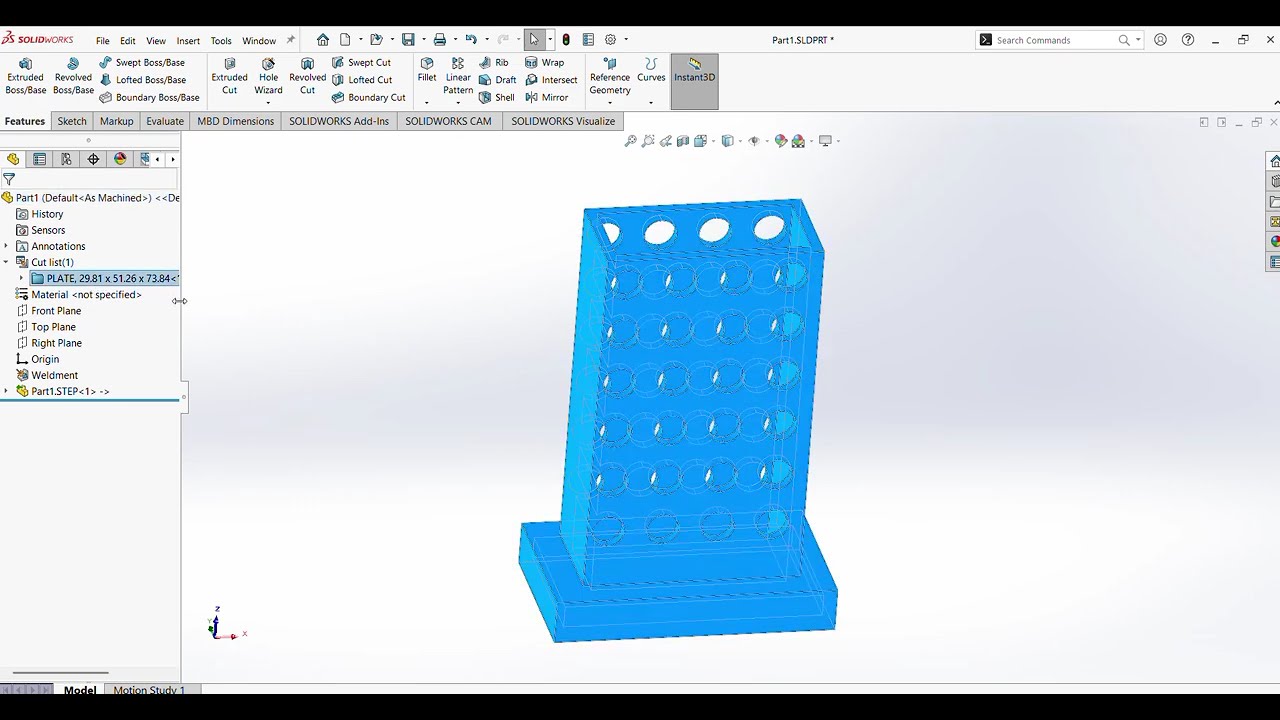
Task: Use the Wrap feature
Action: coord(544,62)
